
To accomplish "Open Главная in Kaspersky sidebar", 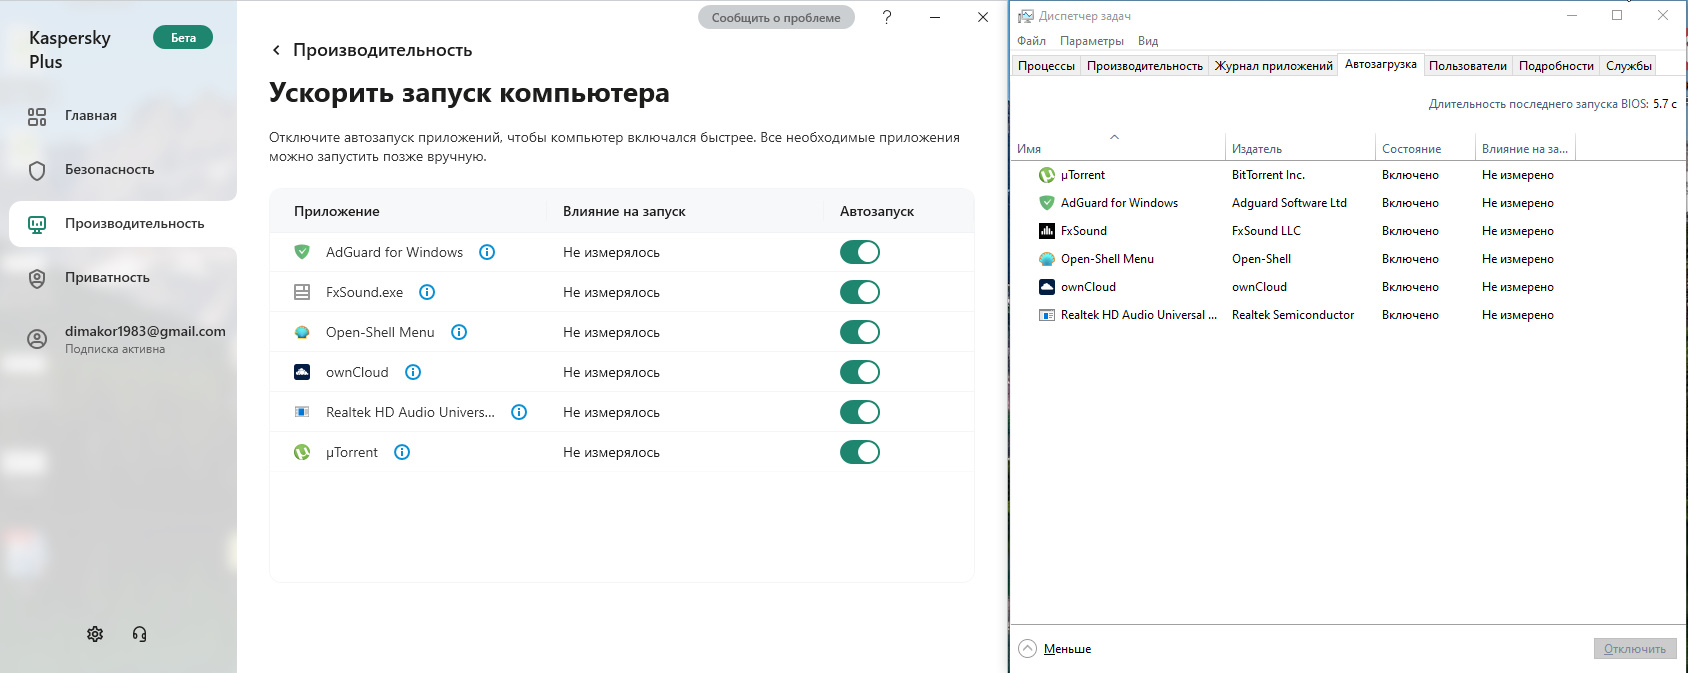I will 119,116.
